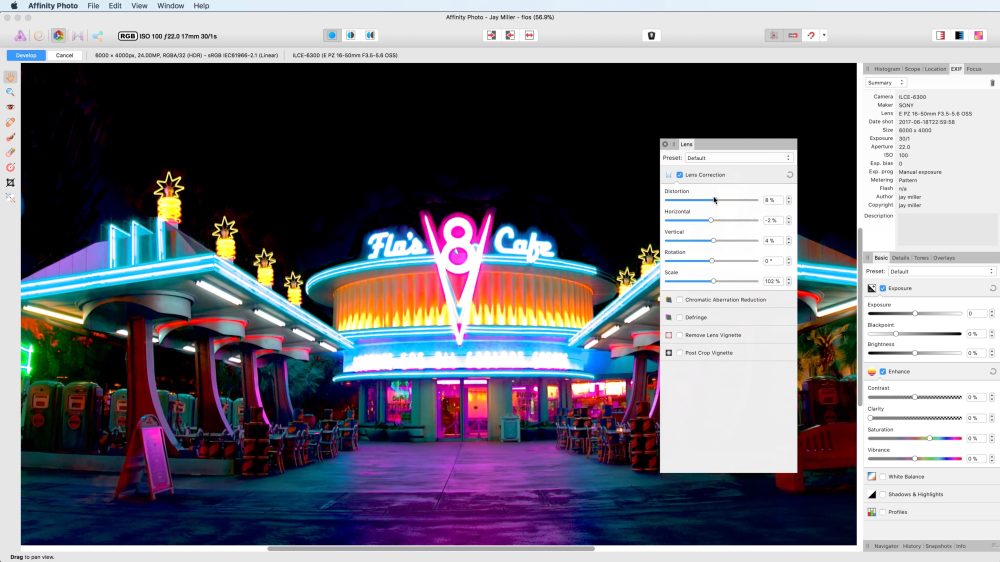
Task: Enable the Defringe checkbox
Action: tap(680, 317)
